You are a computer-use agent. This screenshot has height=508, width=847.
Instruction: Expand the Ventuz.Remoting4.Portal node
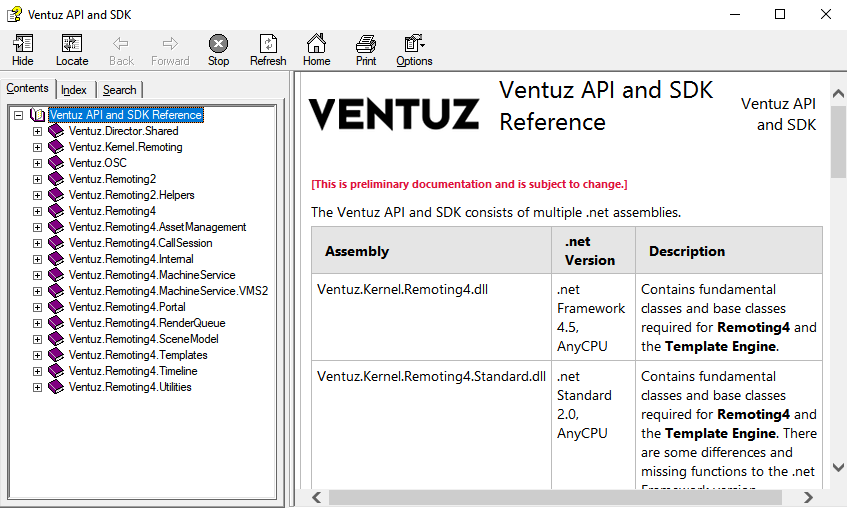tap(38, 307)
